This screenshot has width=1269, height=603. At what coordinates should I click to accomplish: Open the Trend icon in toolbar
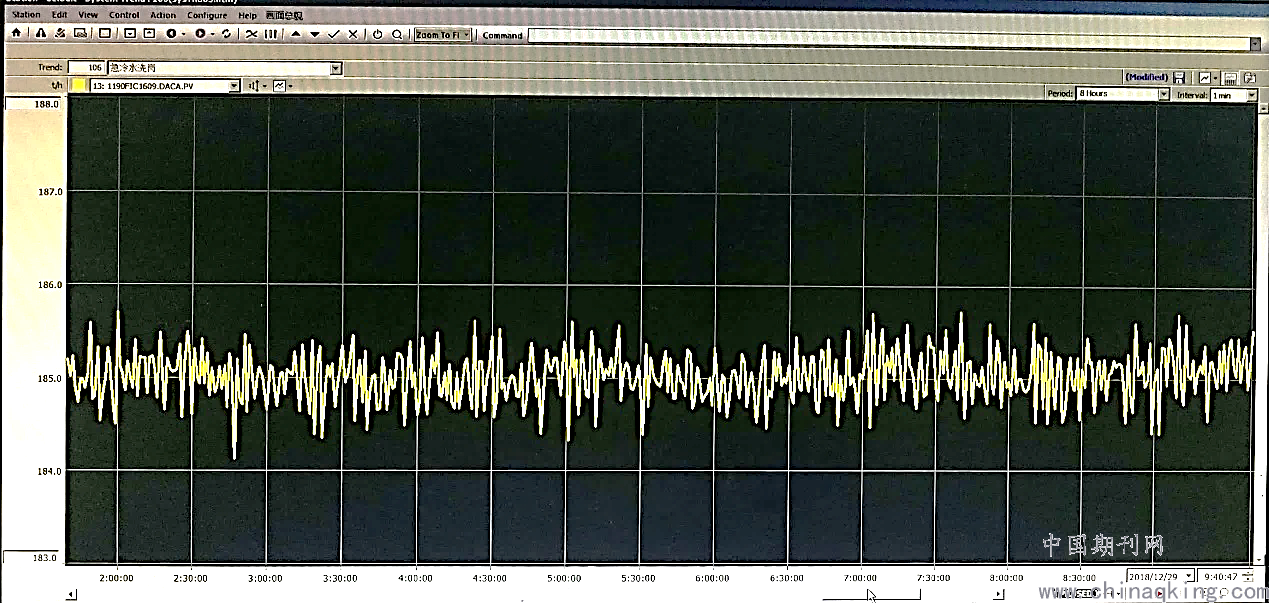click(251, 34)
